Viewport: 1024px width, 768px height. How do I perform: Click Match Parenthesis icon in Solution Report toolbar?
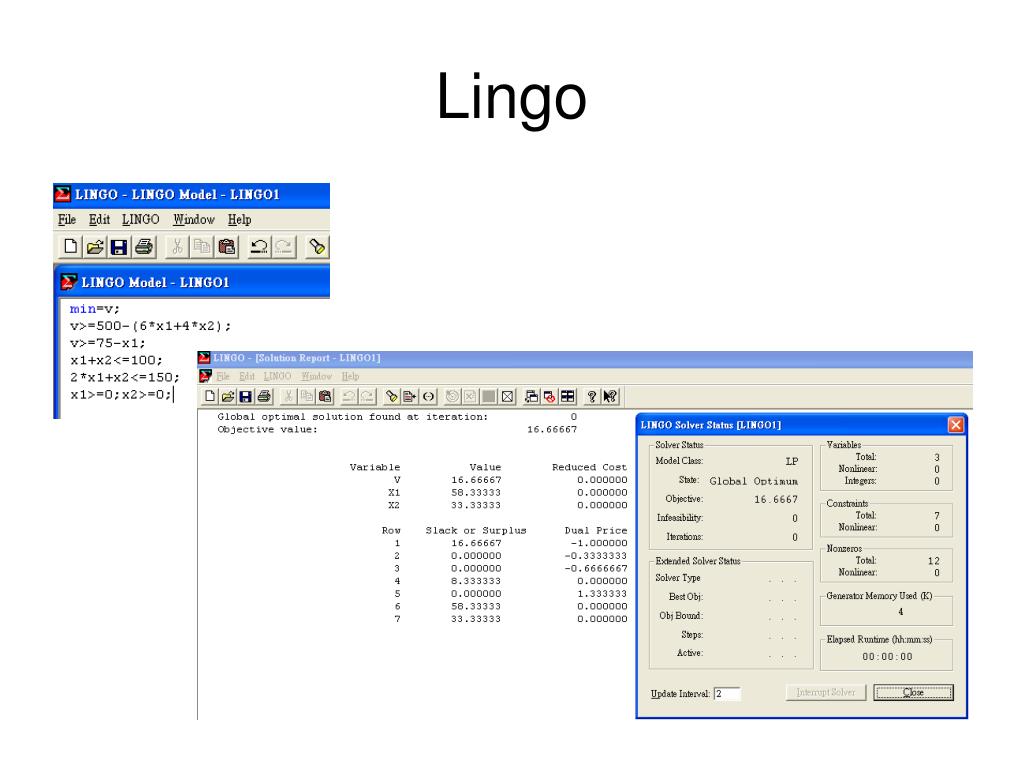click(428, 396)
